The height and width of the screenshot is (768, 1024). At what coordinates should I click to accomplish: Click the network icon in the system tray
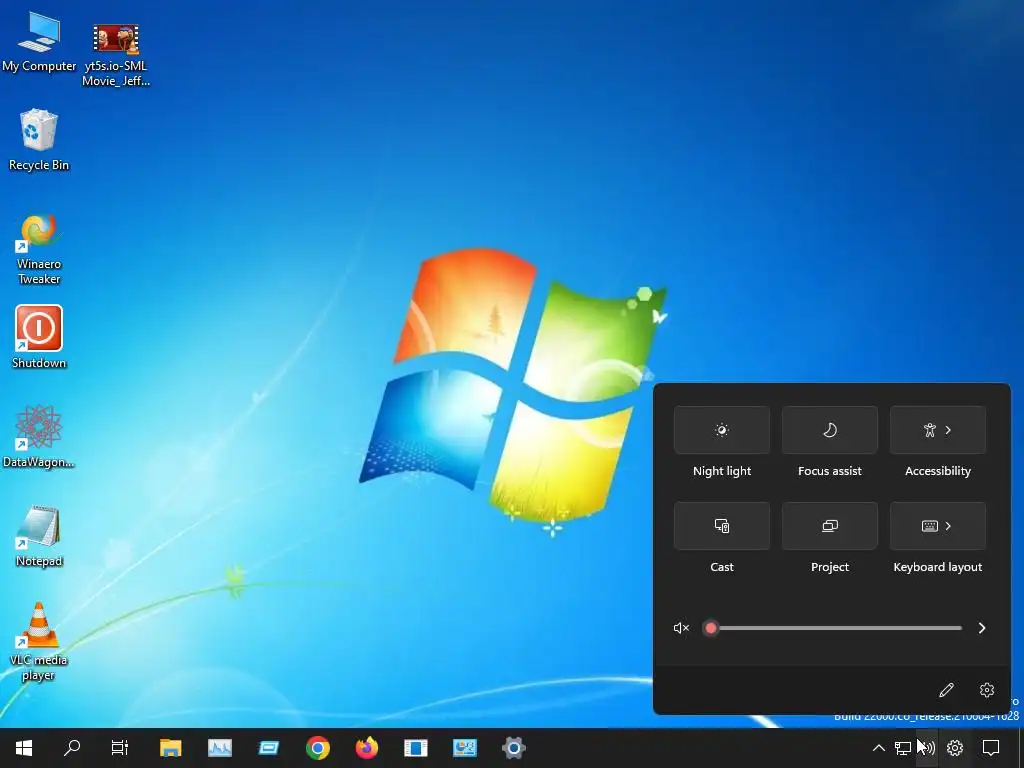click(903, 748)
